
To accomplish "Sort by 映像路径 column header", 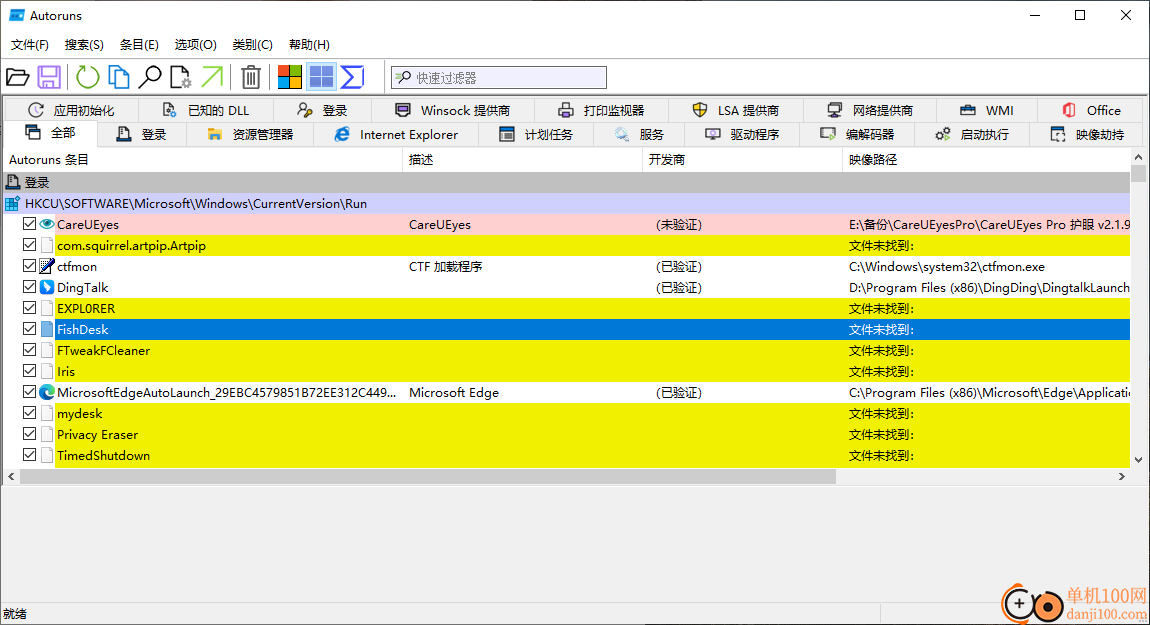I will tap(986, 159).
